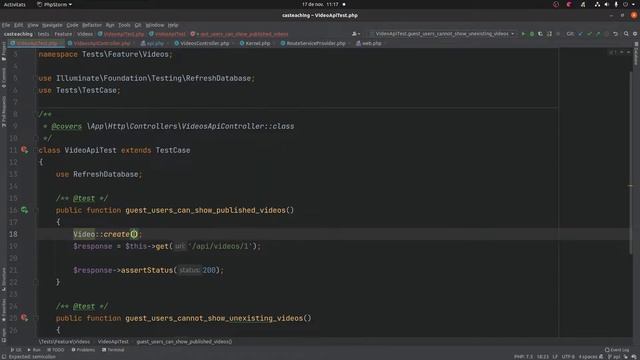
Task: Open the git branch widget in status bar
Action: coord(614,357)
